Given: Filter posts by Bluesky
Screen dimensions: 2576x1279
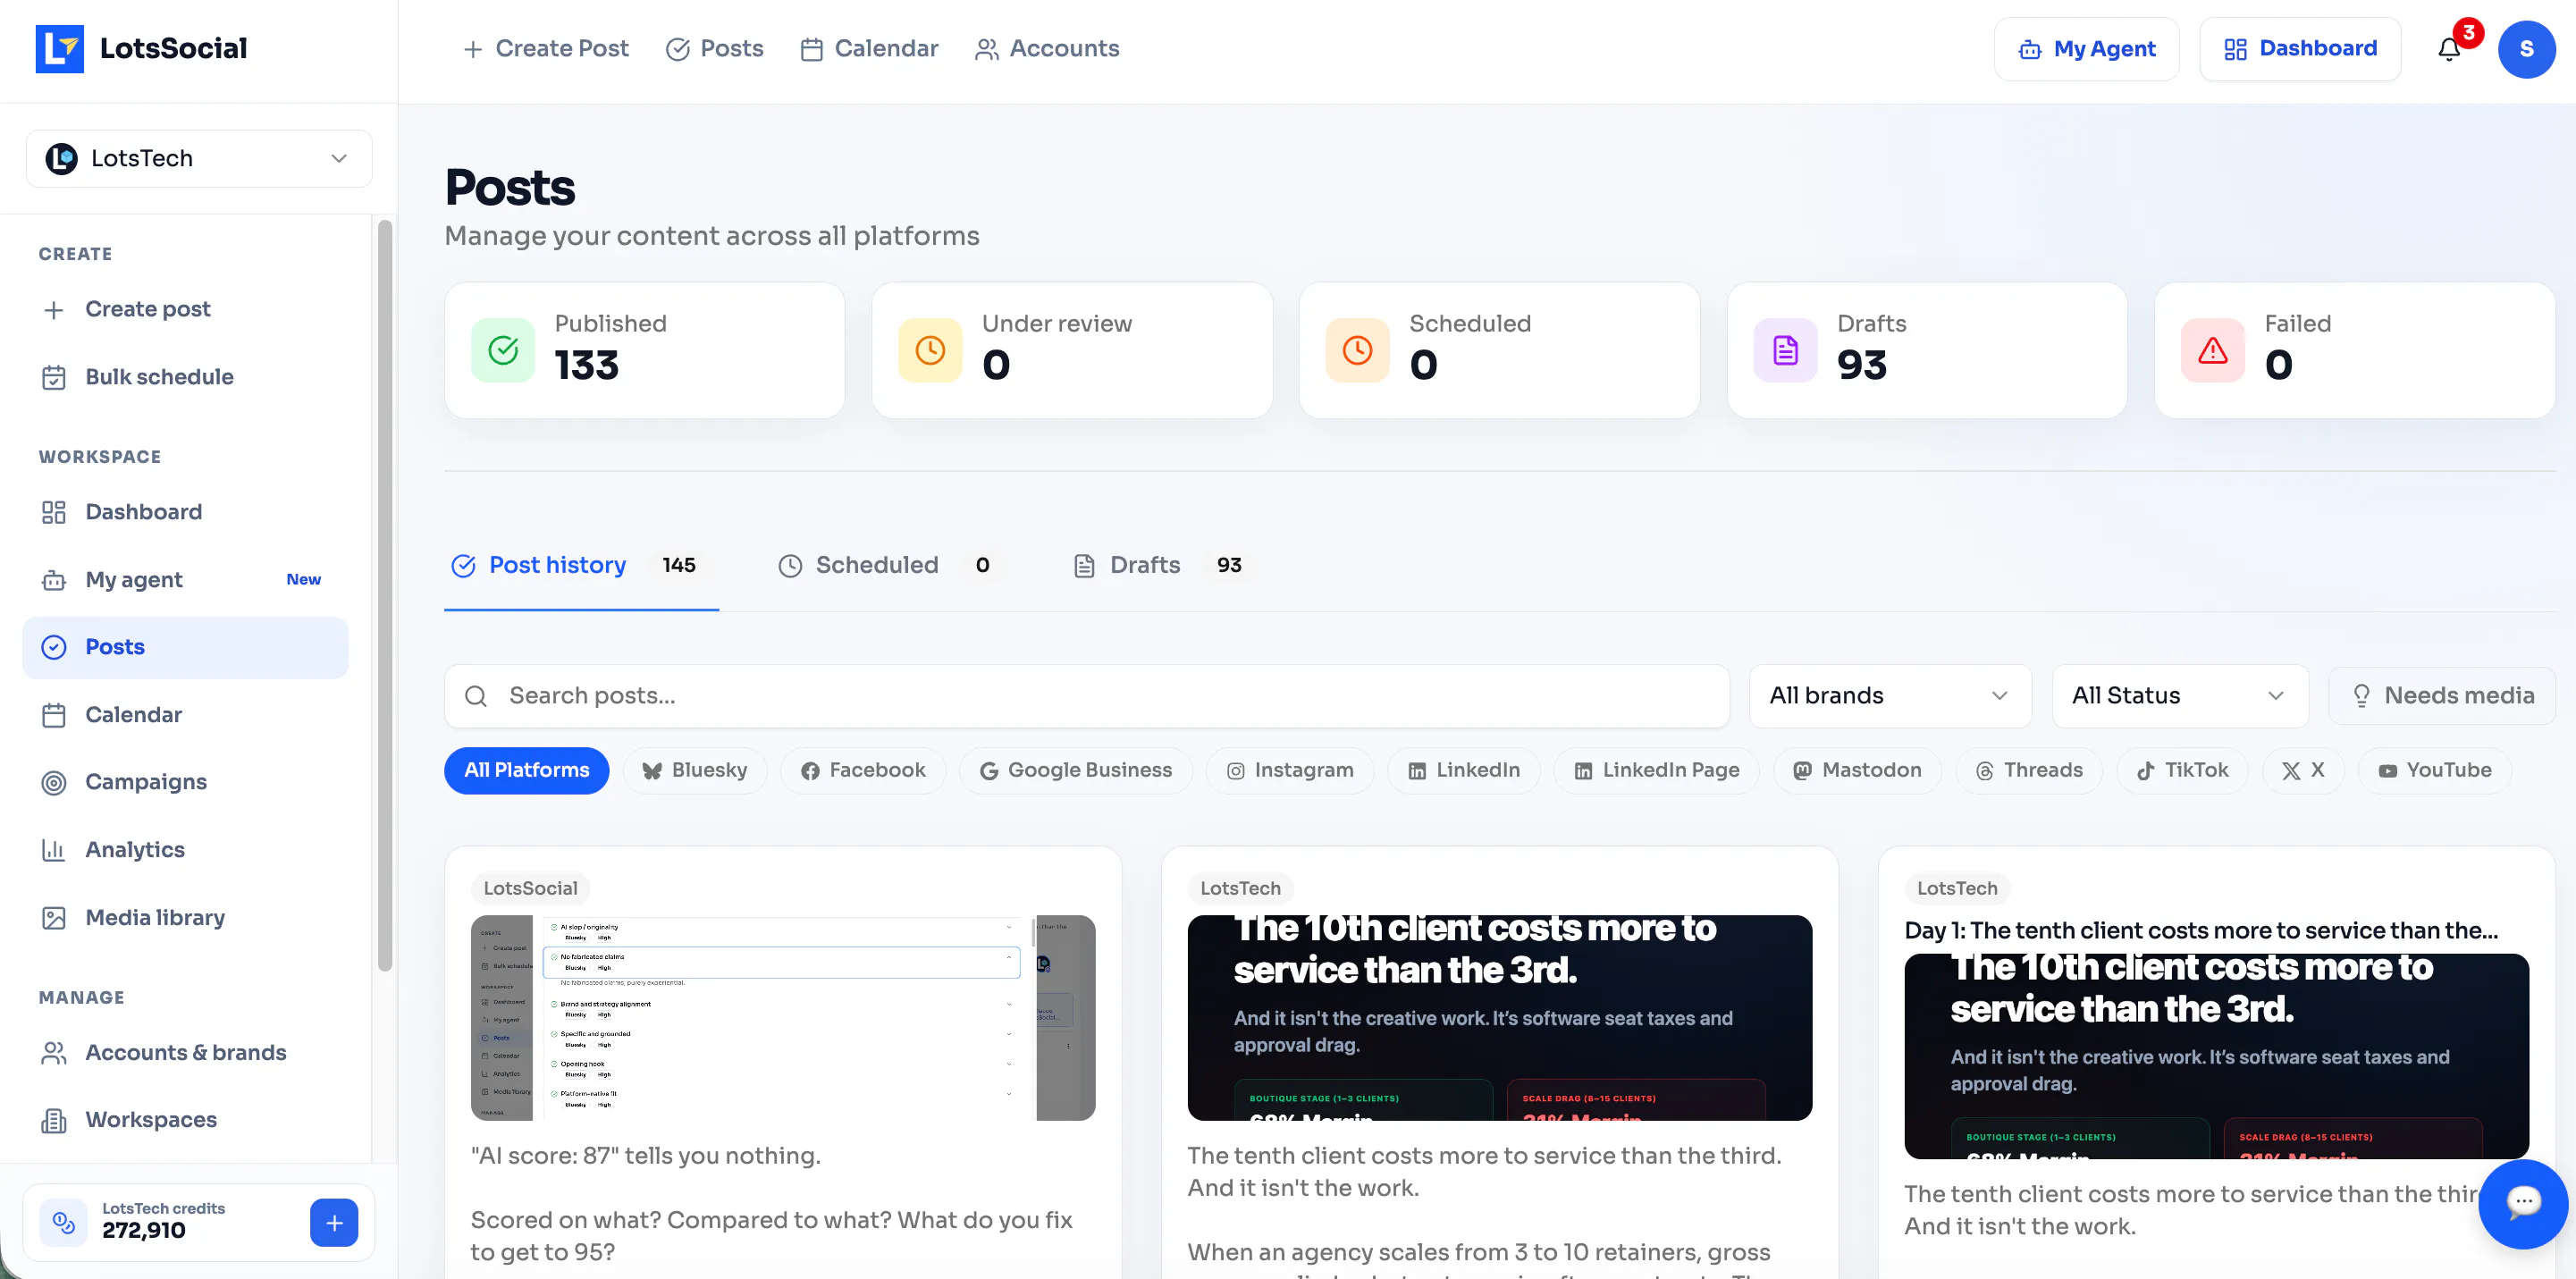Looking at the screenshot, I should point(695,770).
